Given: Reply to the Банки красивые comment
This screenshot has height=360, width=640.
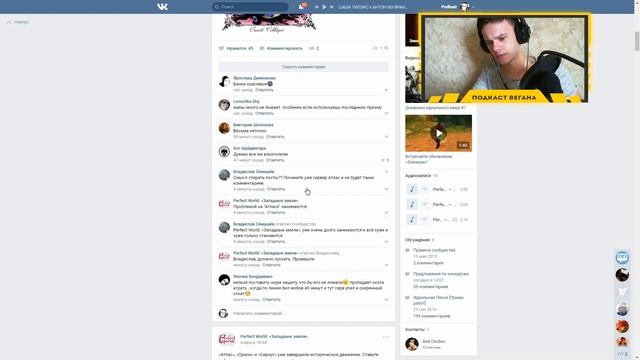Looking at the screenshot, I should coord(264,90).
